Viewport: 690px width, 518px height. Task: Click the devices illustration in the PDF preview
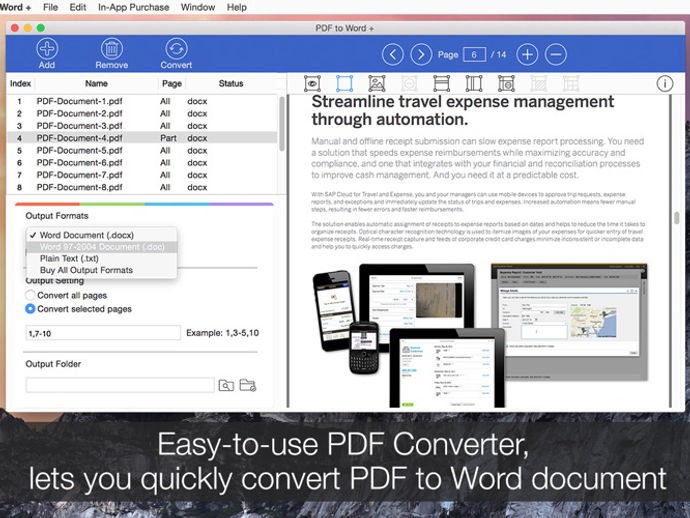click(x=408, y=335)
